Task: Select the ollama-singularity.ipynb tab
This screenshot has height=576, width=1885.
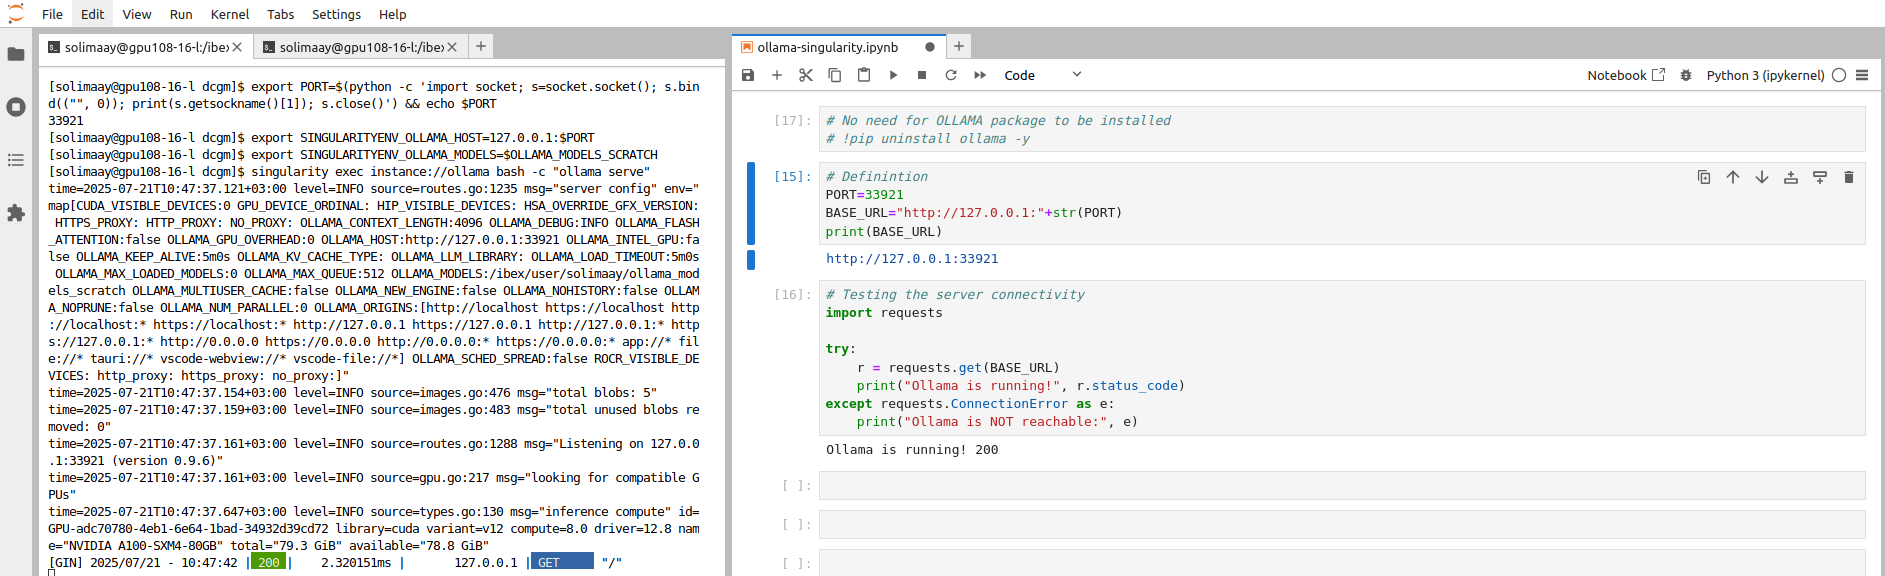Action: click(828, 47)
